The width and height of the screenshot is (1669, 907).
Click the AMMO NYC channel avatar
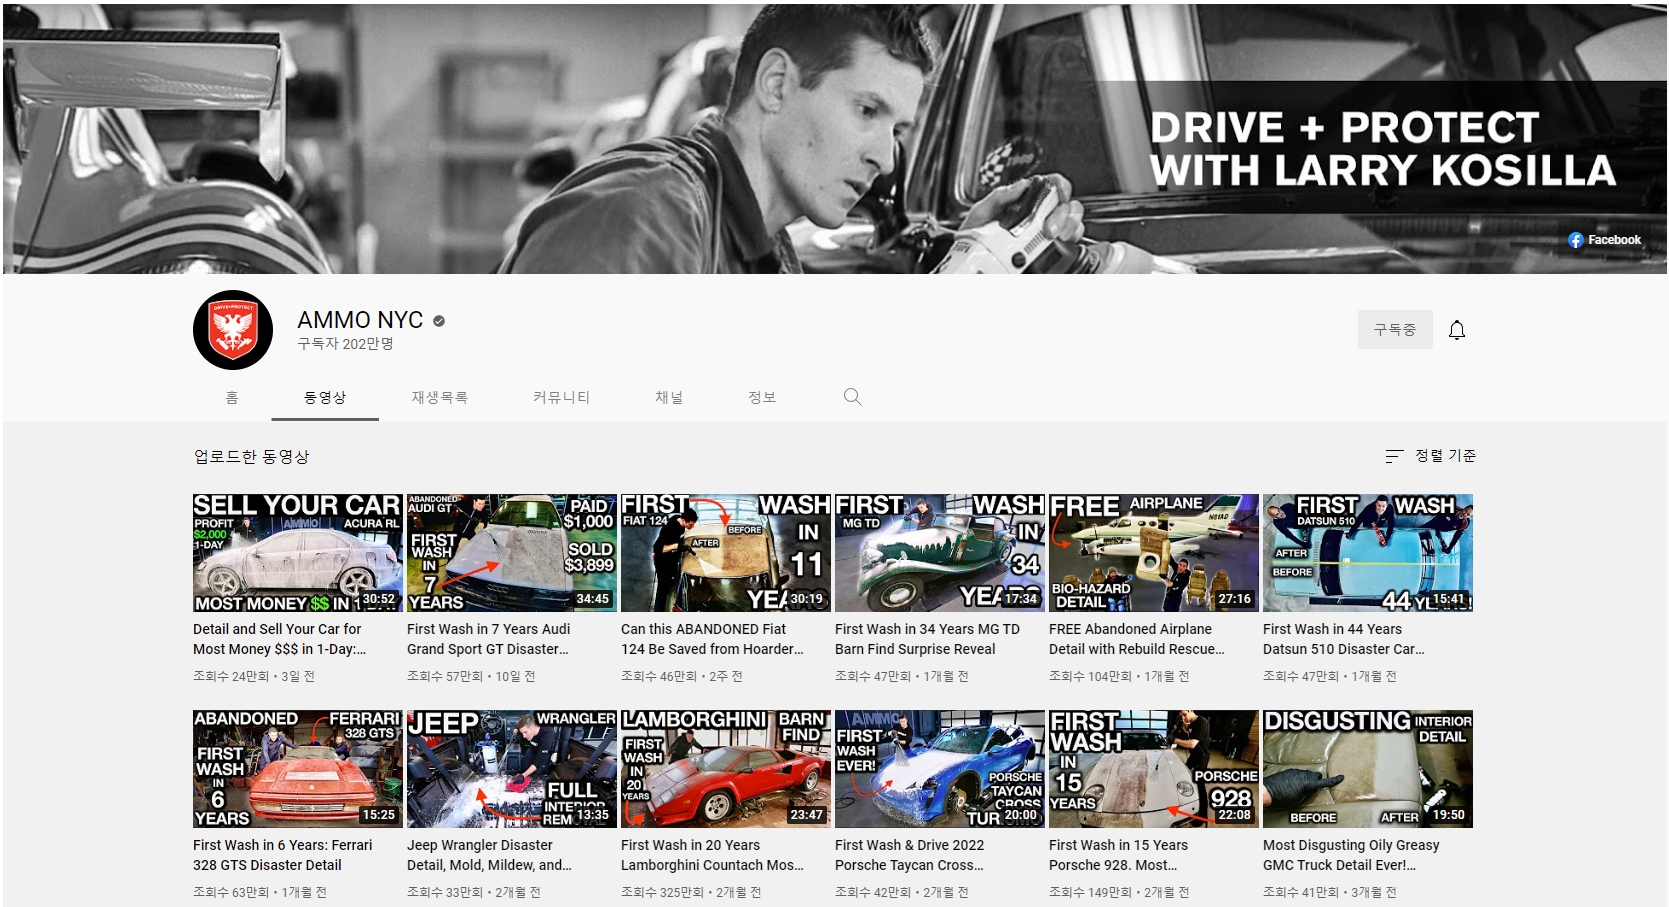click(233, 330)
